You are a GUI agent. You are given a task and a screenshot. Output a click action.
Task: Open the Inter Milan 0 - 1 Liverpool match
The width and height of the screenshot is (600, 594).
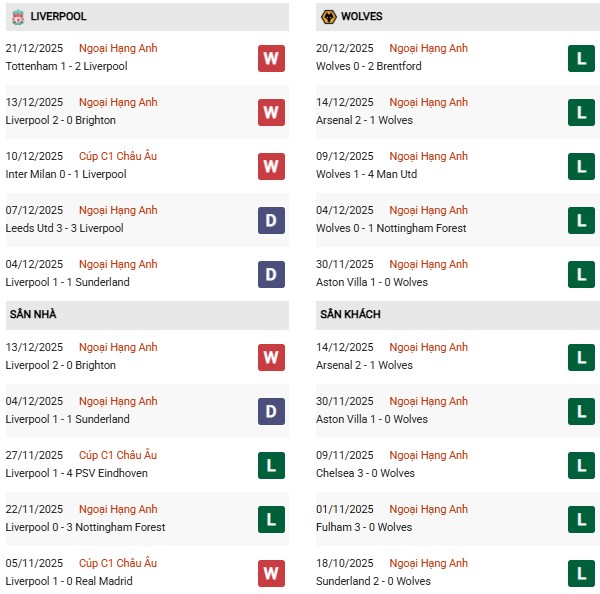(68, 174)
